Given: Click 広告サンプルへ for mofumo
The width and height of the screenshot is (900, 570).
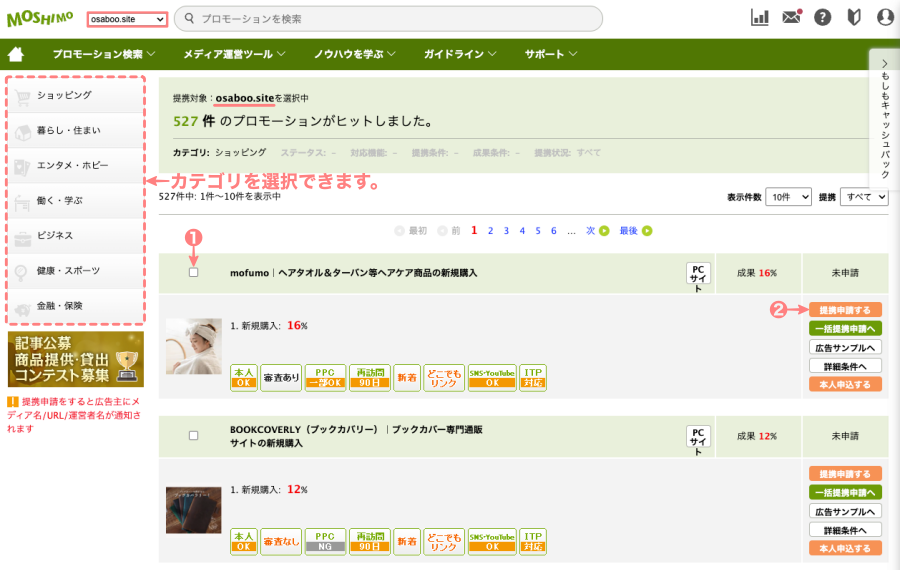Looking at the screenshot, I should [x=845, y=347].
